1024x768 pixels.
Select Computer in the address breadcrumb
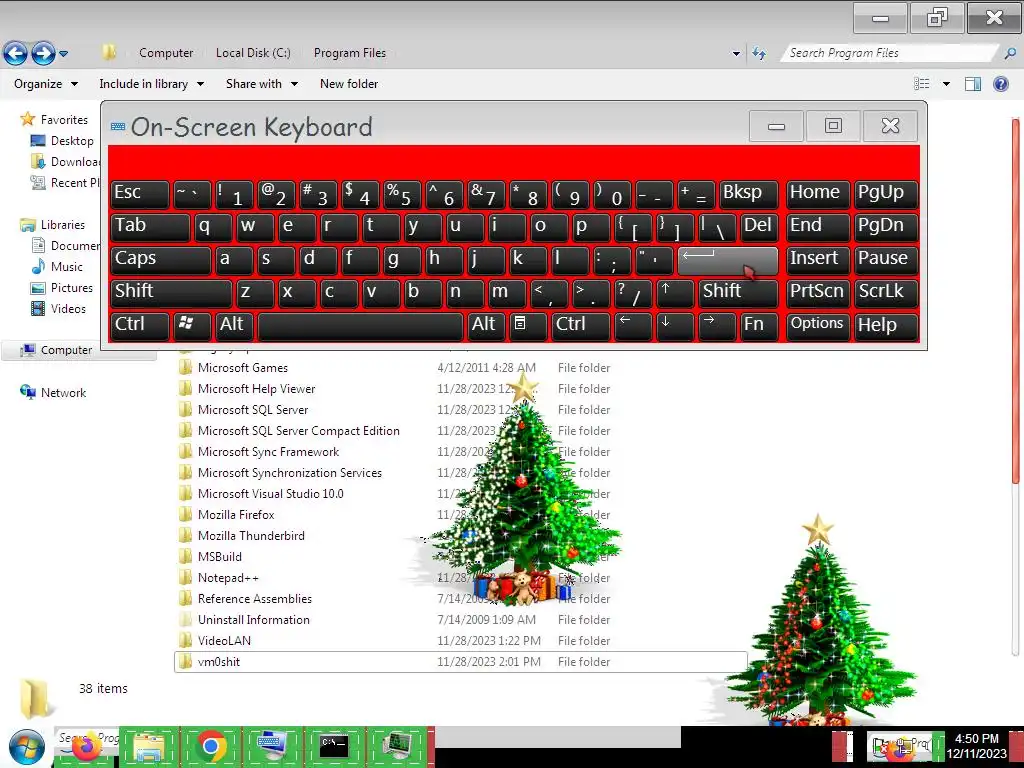(166, 53)
